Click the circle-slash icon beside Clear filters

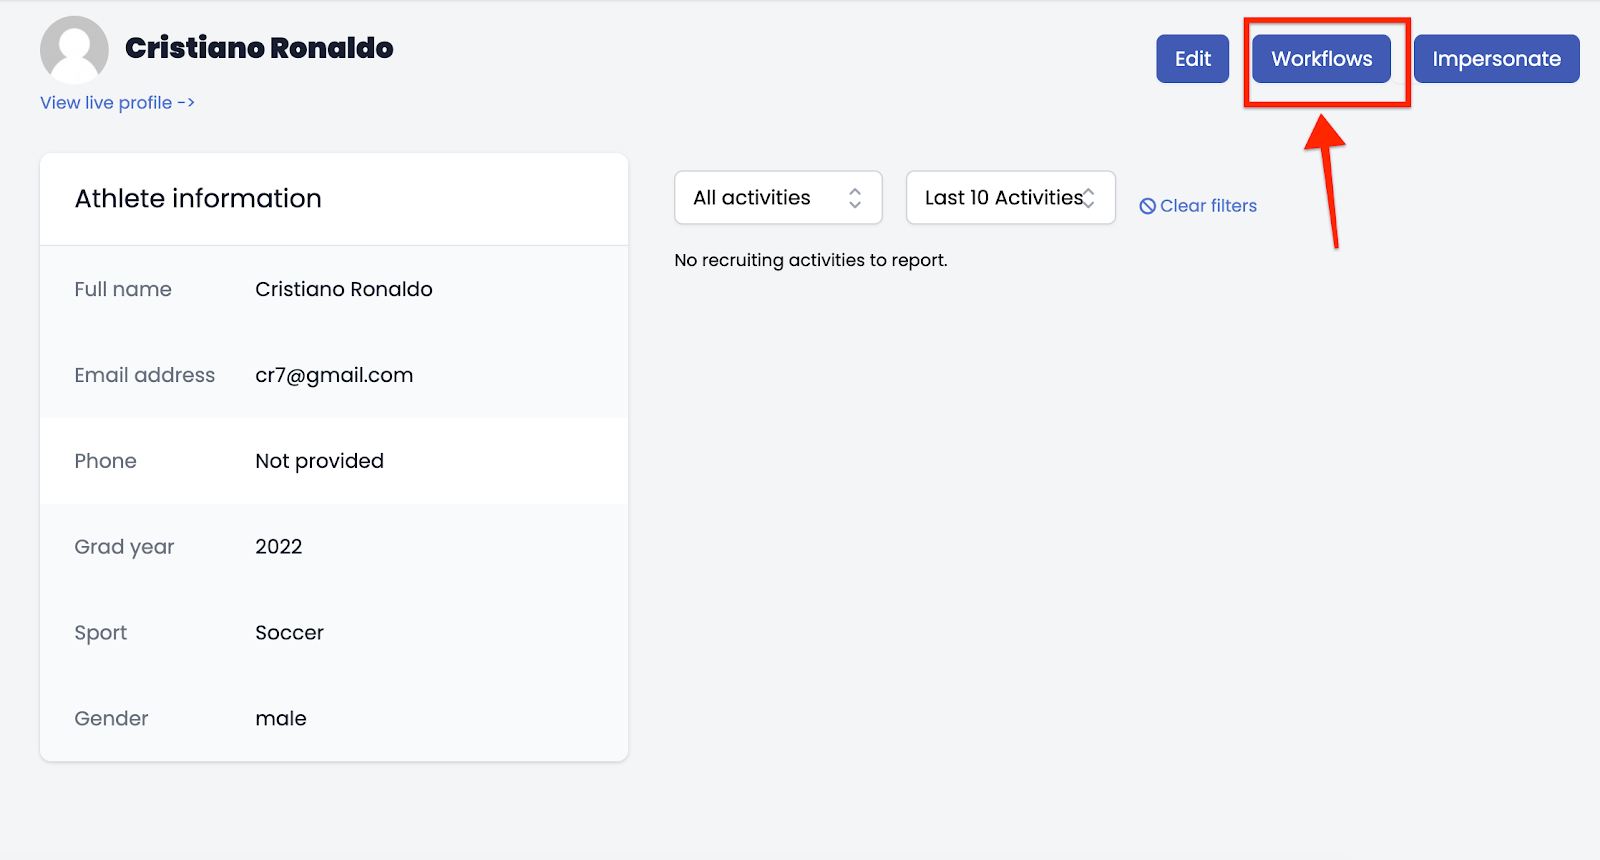pos(1147,206)
